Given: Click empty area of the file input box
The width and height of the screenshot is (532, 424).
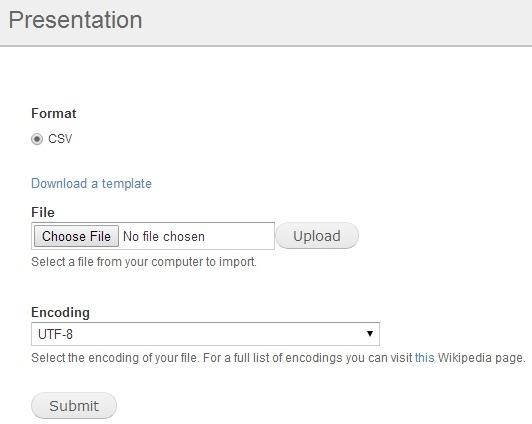Looking at the screenshot, I should 239,236.
